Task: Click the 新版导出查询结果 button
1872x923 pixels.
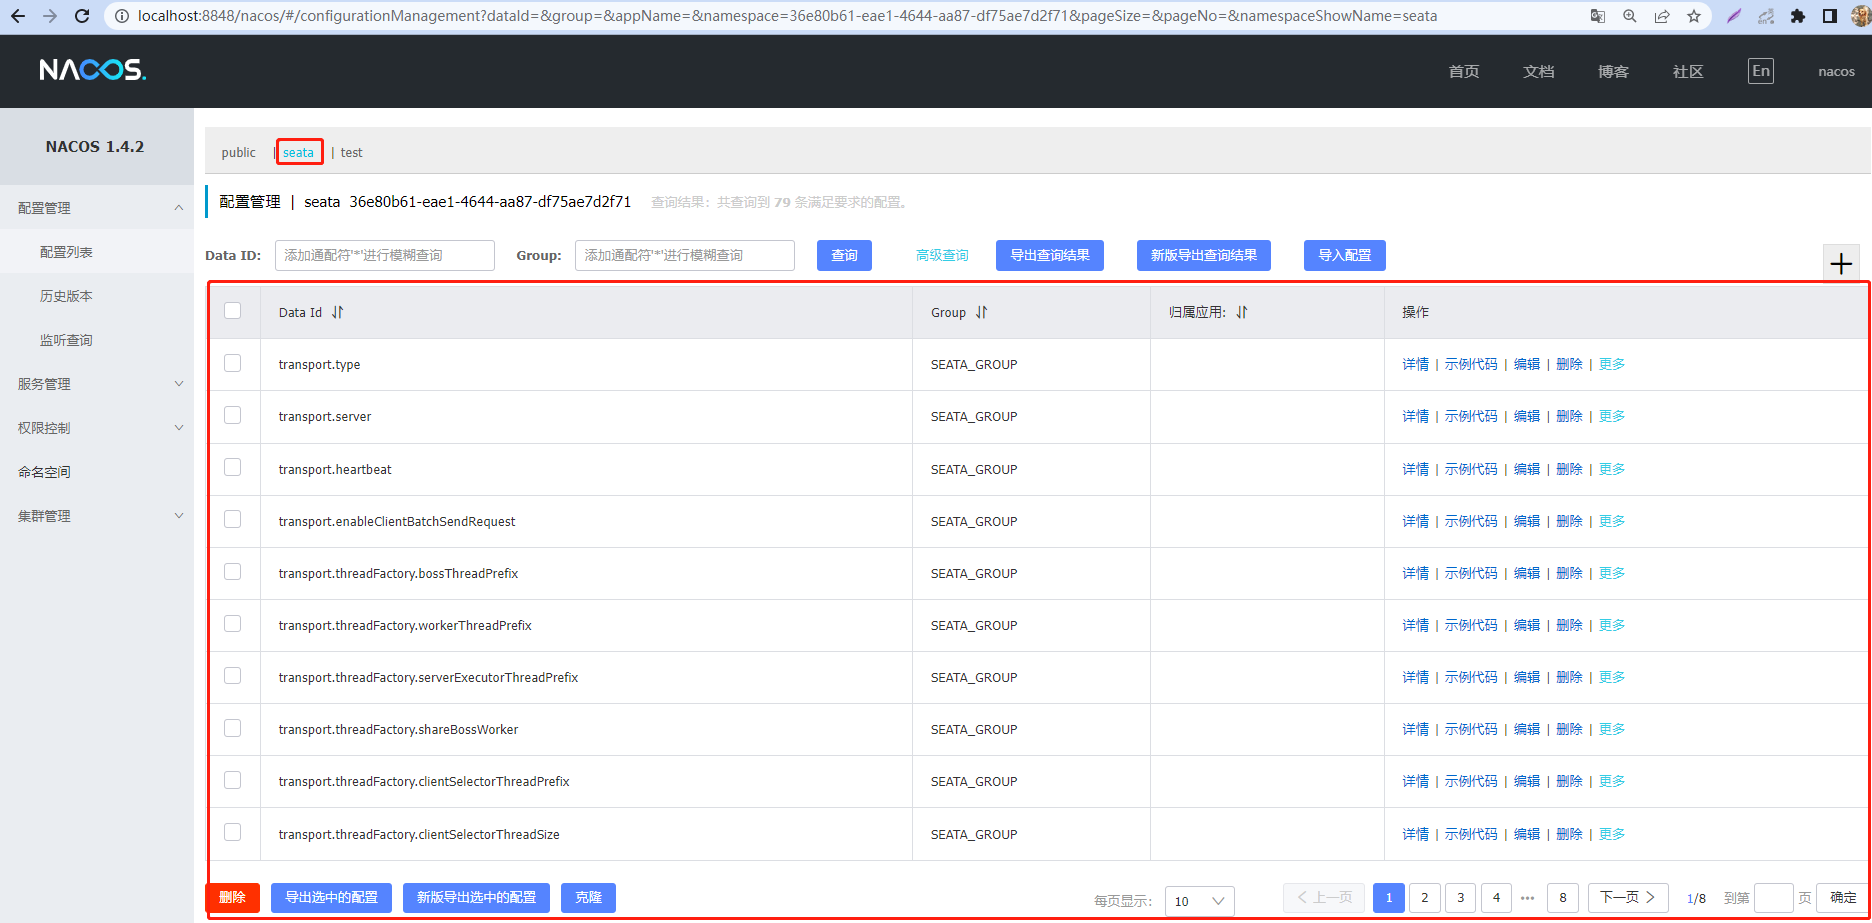Action: coord(1204,255)
